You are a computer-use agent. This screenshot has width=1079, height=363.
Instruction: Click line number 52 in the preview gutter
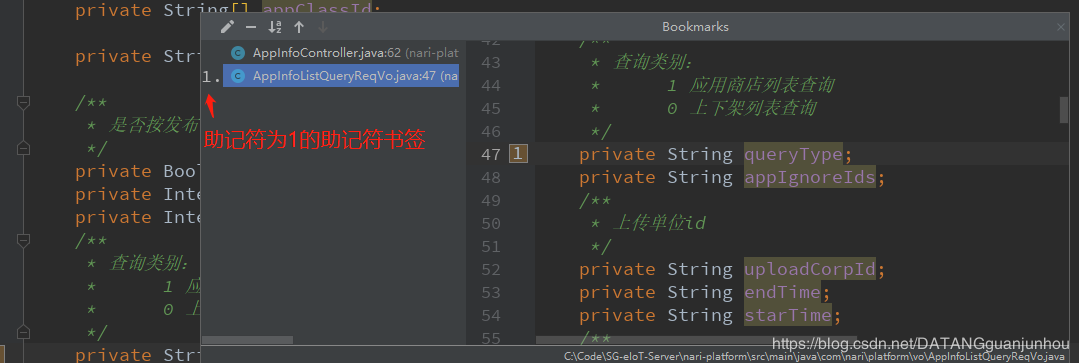point(491,269)
